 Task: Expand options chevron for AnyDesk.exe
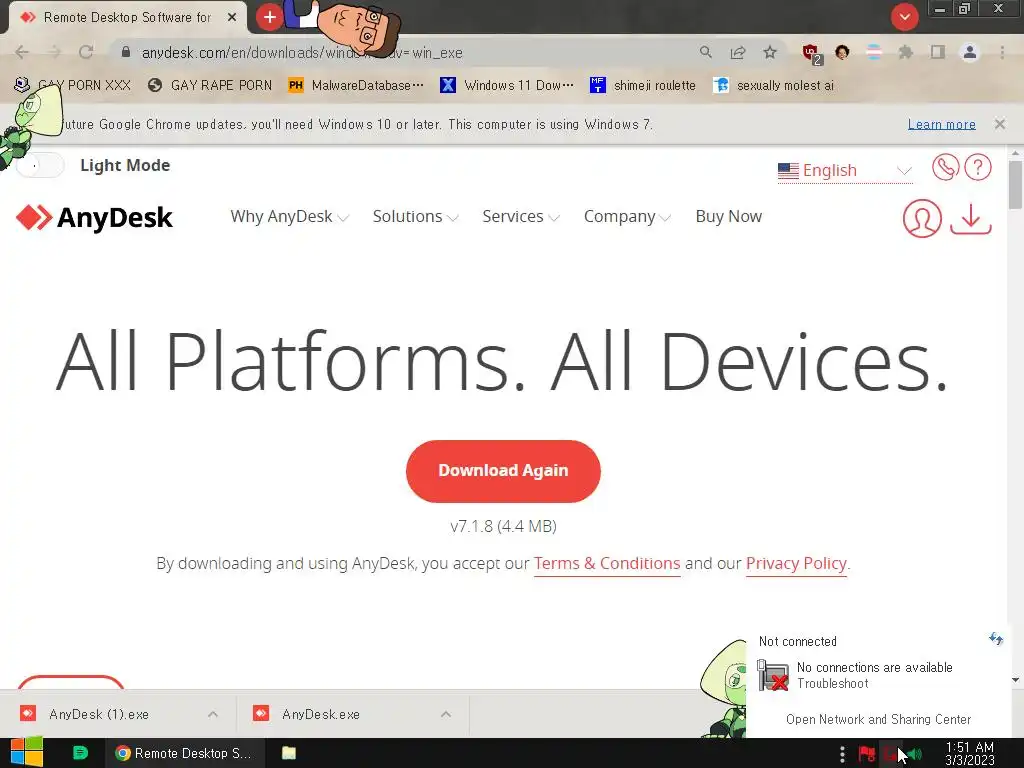(446, 714)
